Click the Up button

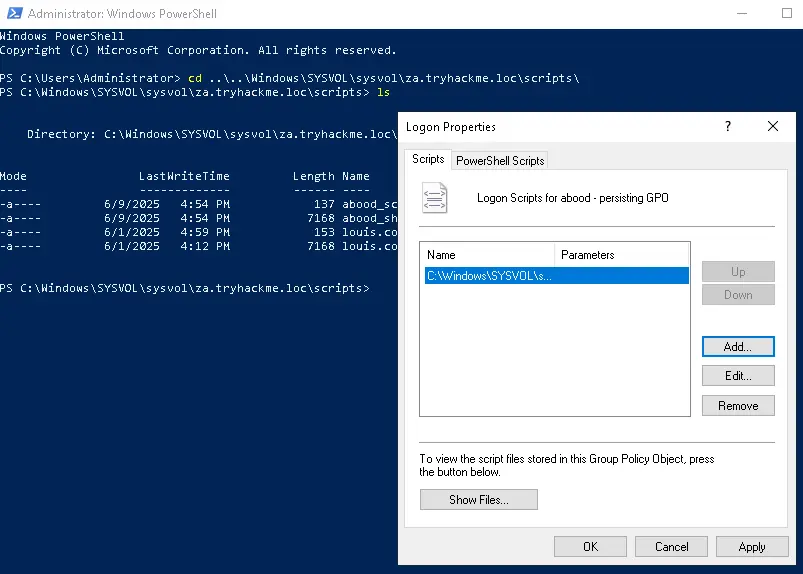[738, 271]
